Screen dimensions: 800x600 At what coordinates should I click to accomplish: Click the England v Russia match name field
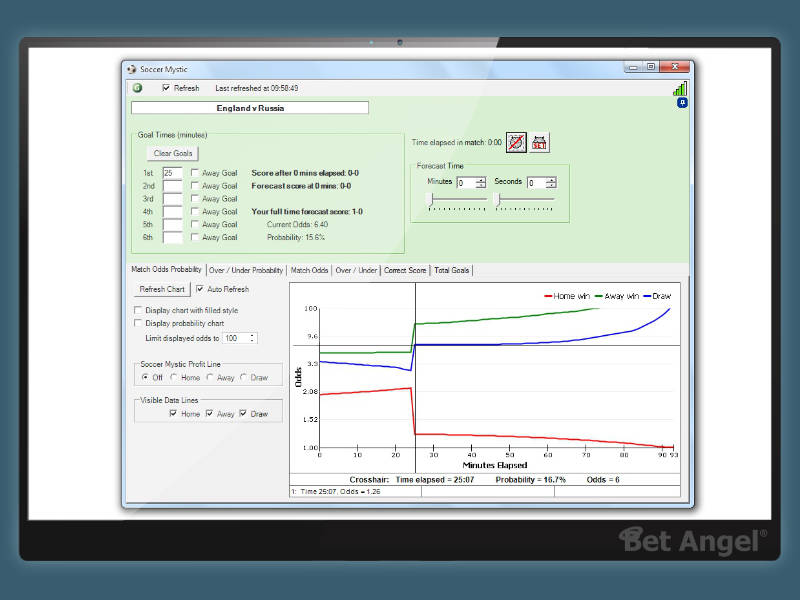click(x=250, y=108)
